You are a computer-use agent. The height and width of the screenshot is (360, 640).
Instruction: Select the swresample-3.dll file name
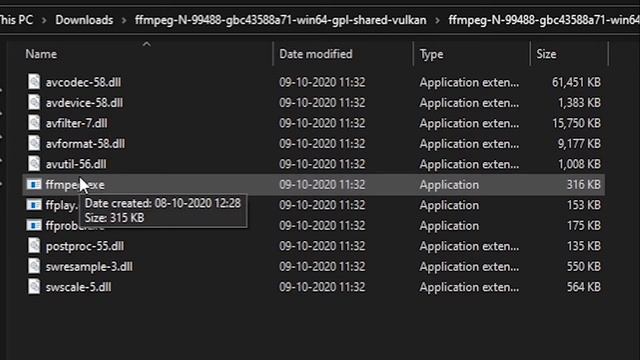(89, 267)
